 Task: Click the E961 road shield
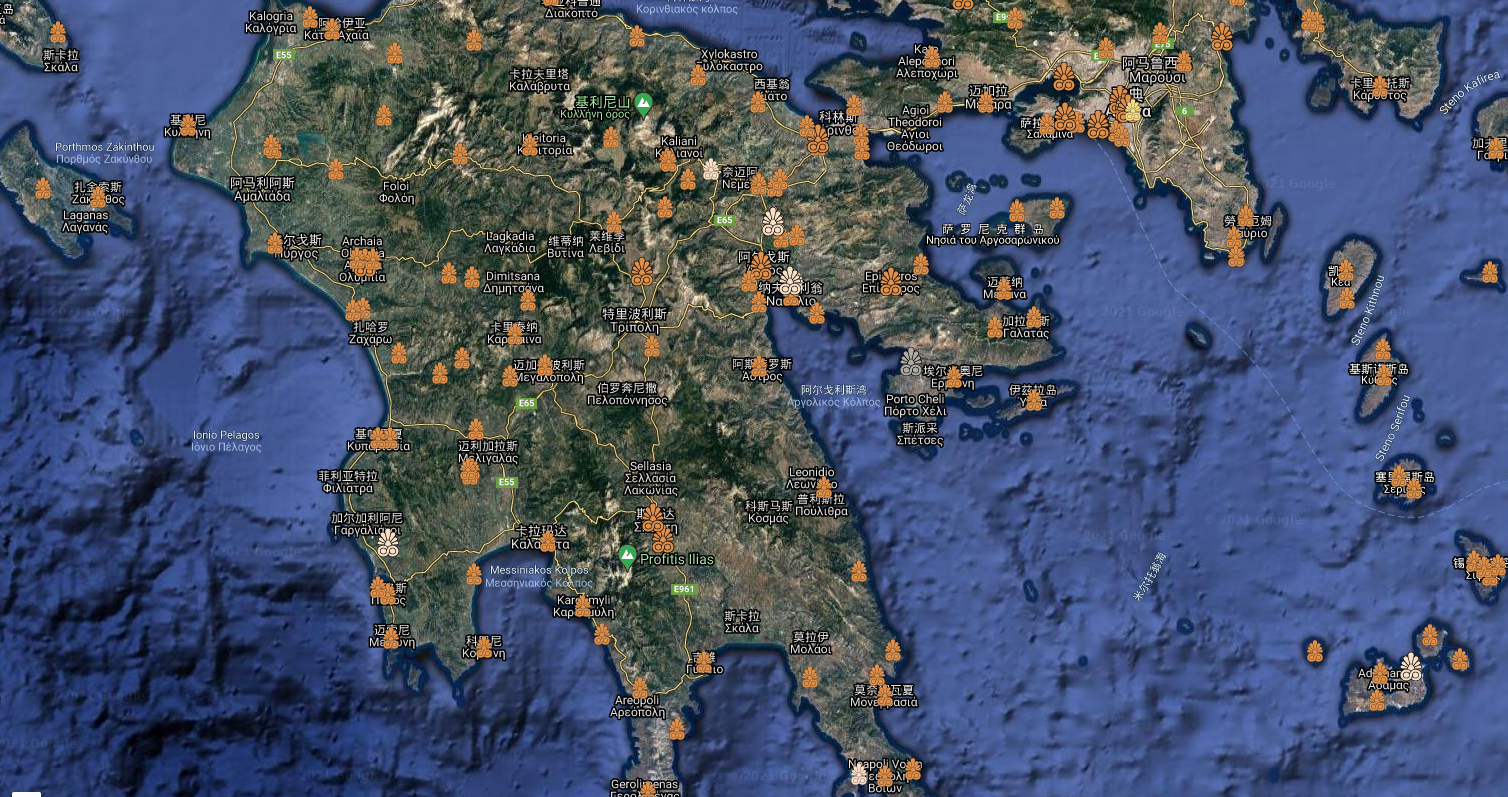click(x=684, y=590)
